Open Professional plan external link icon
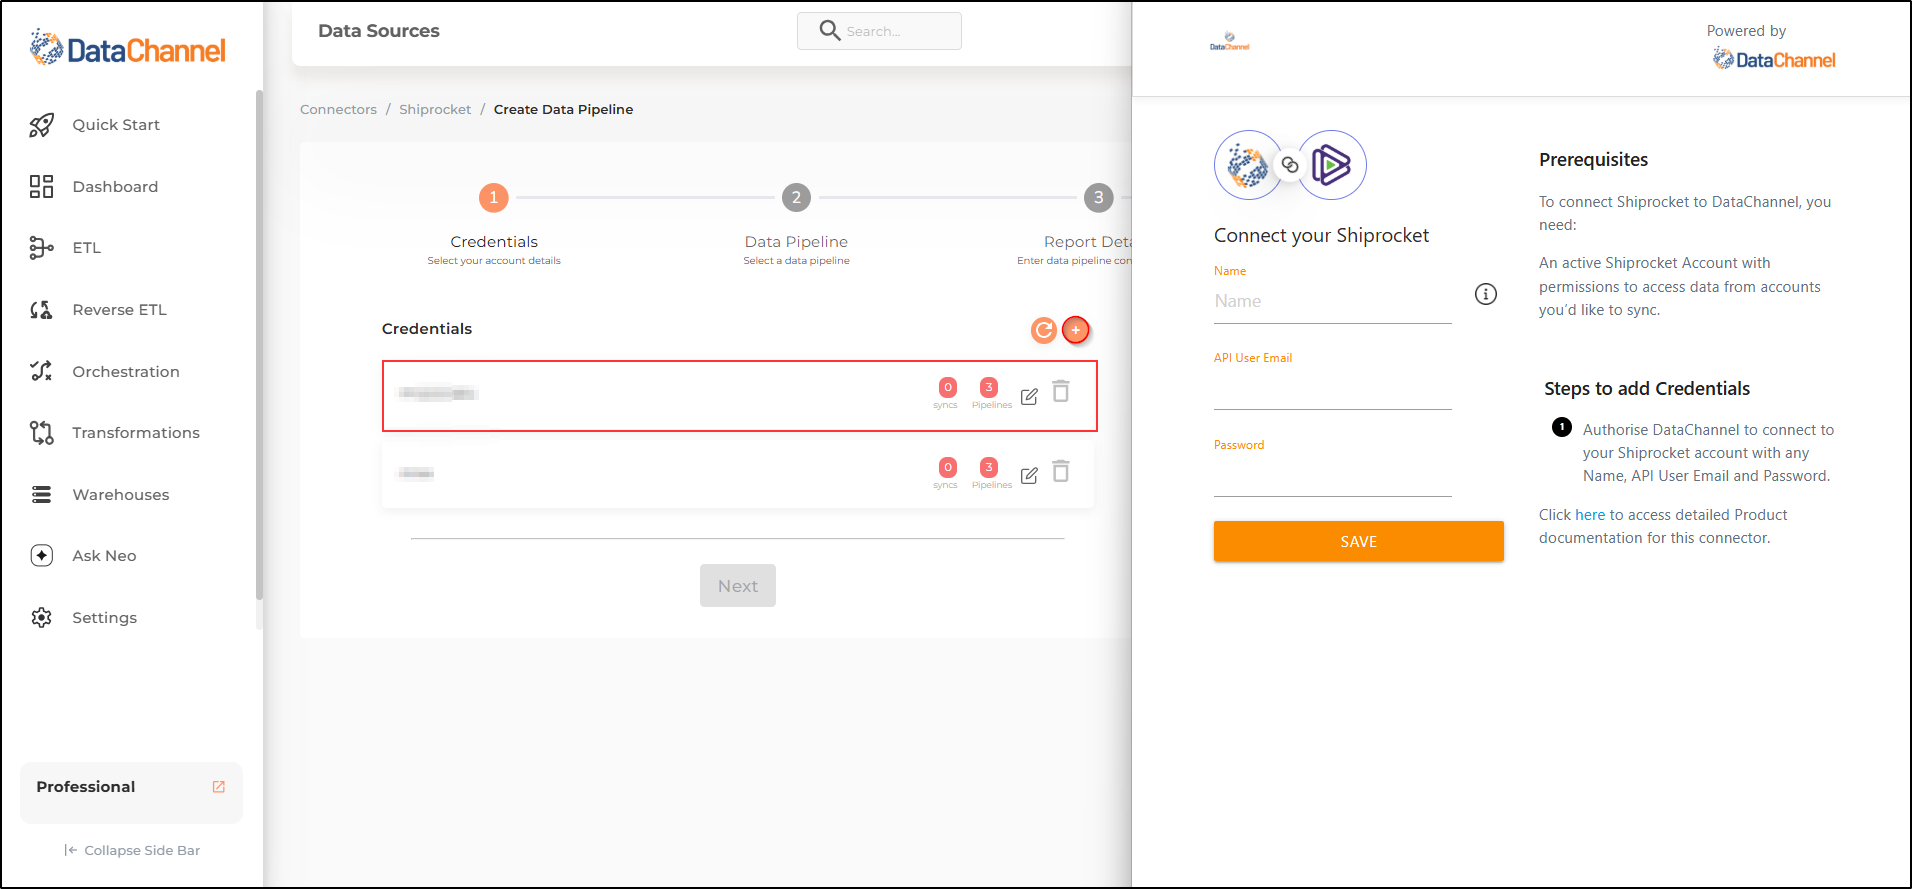The height and width of the screenshot is (889, 1912). pos(219,787)
